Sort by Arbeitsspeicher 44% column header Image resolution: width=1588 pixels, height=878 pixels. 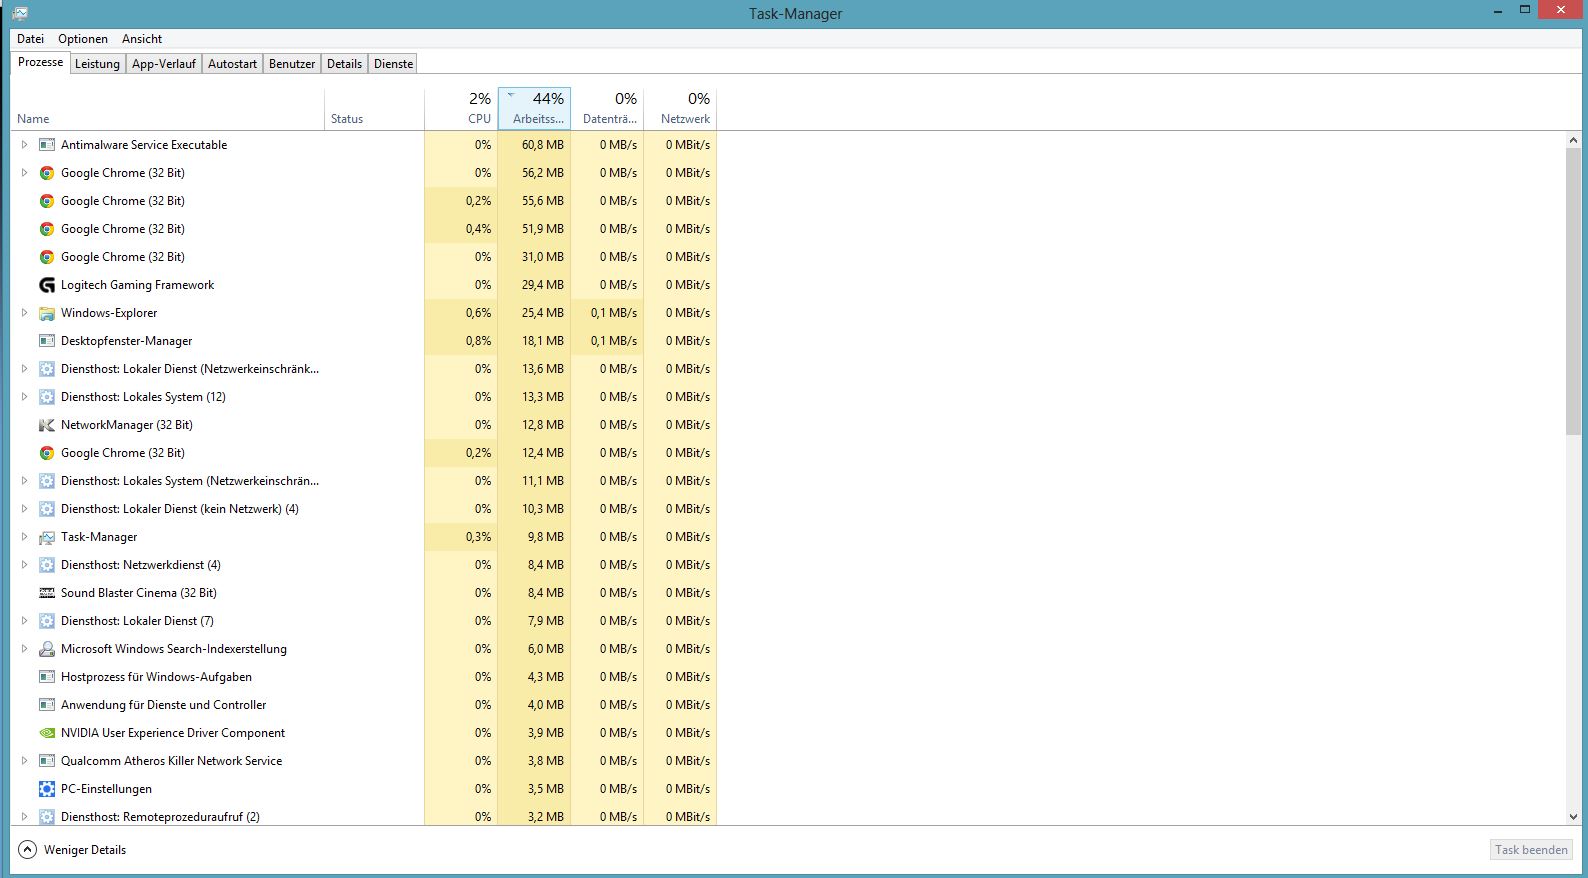point(534,109)
